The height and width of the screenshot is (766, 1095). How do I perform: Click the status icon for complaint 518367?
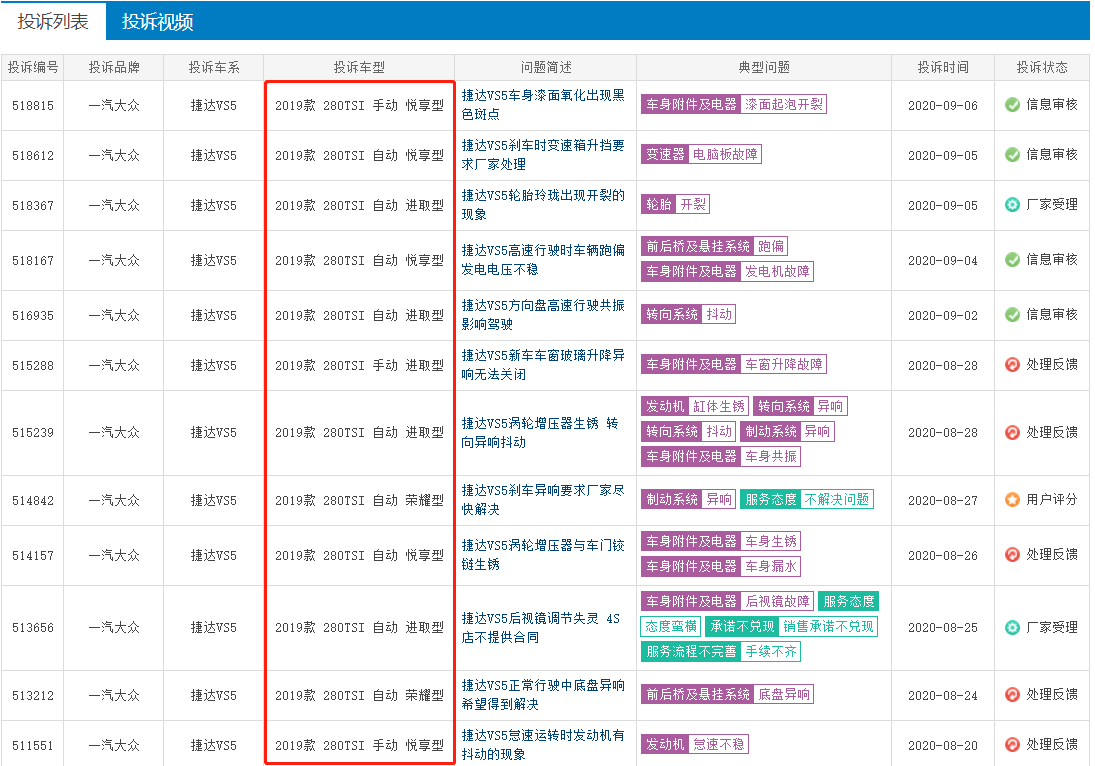pos(1012,205)
